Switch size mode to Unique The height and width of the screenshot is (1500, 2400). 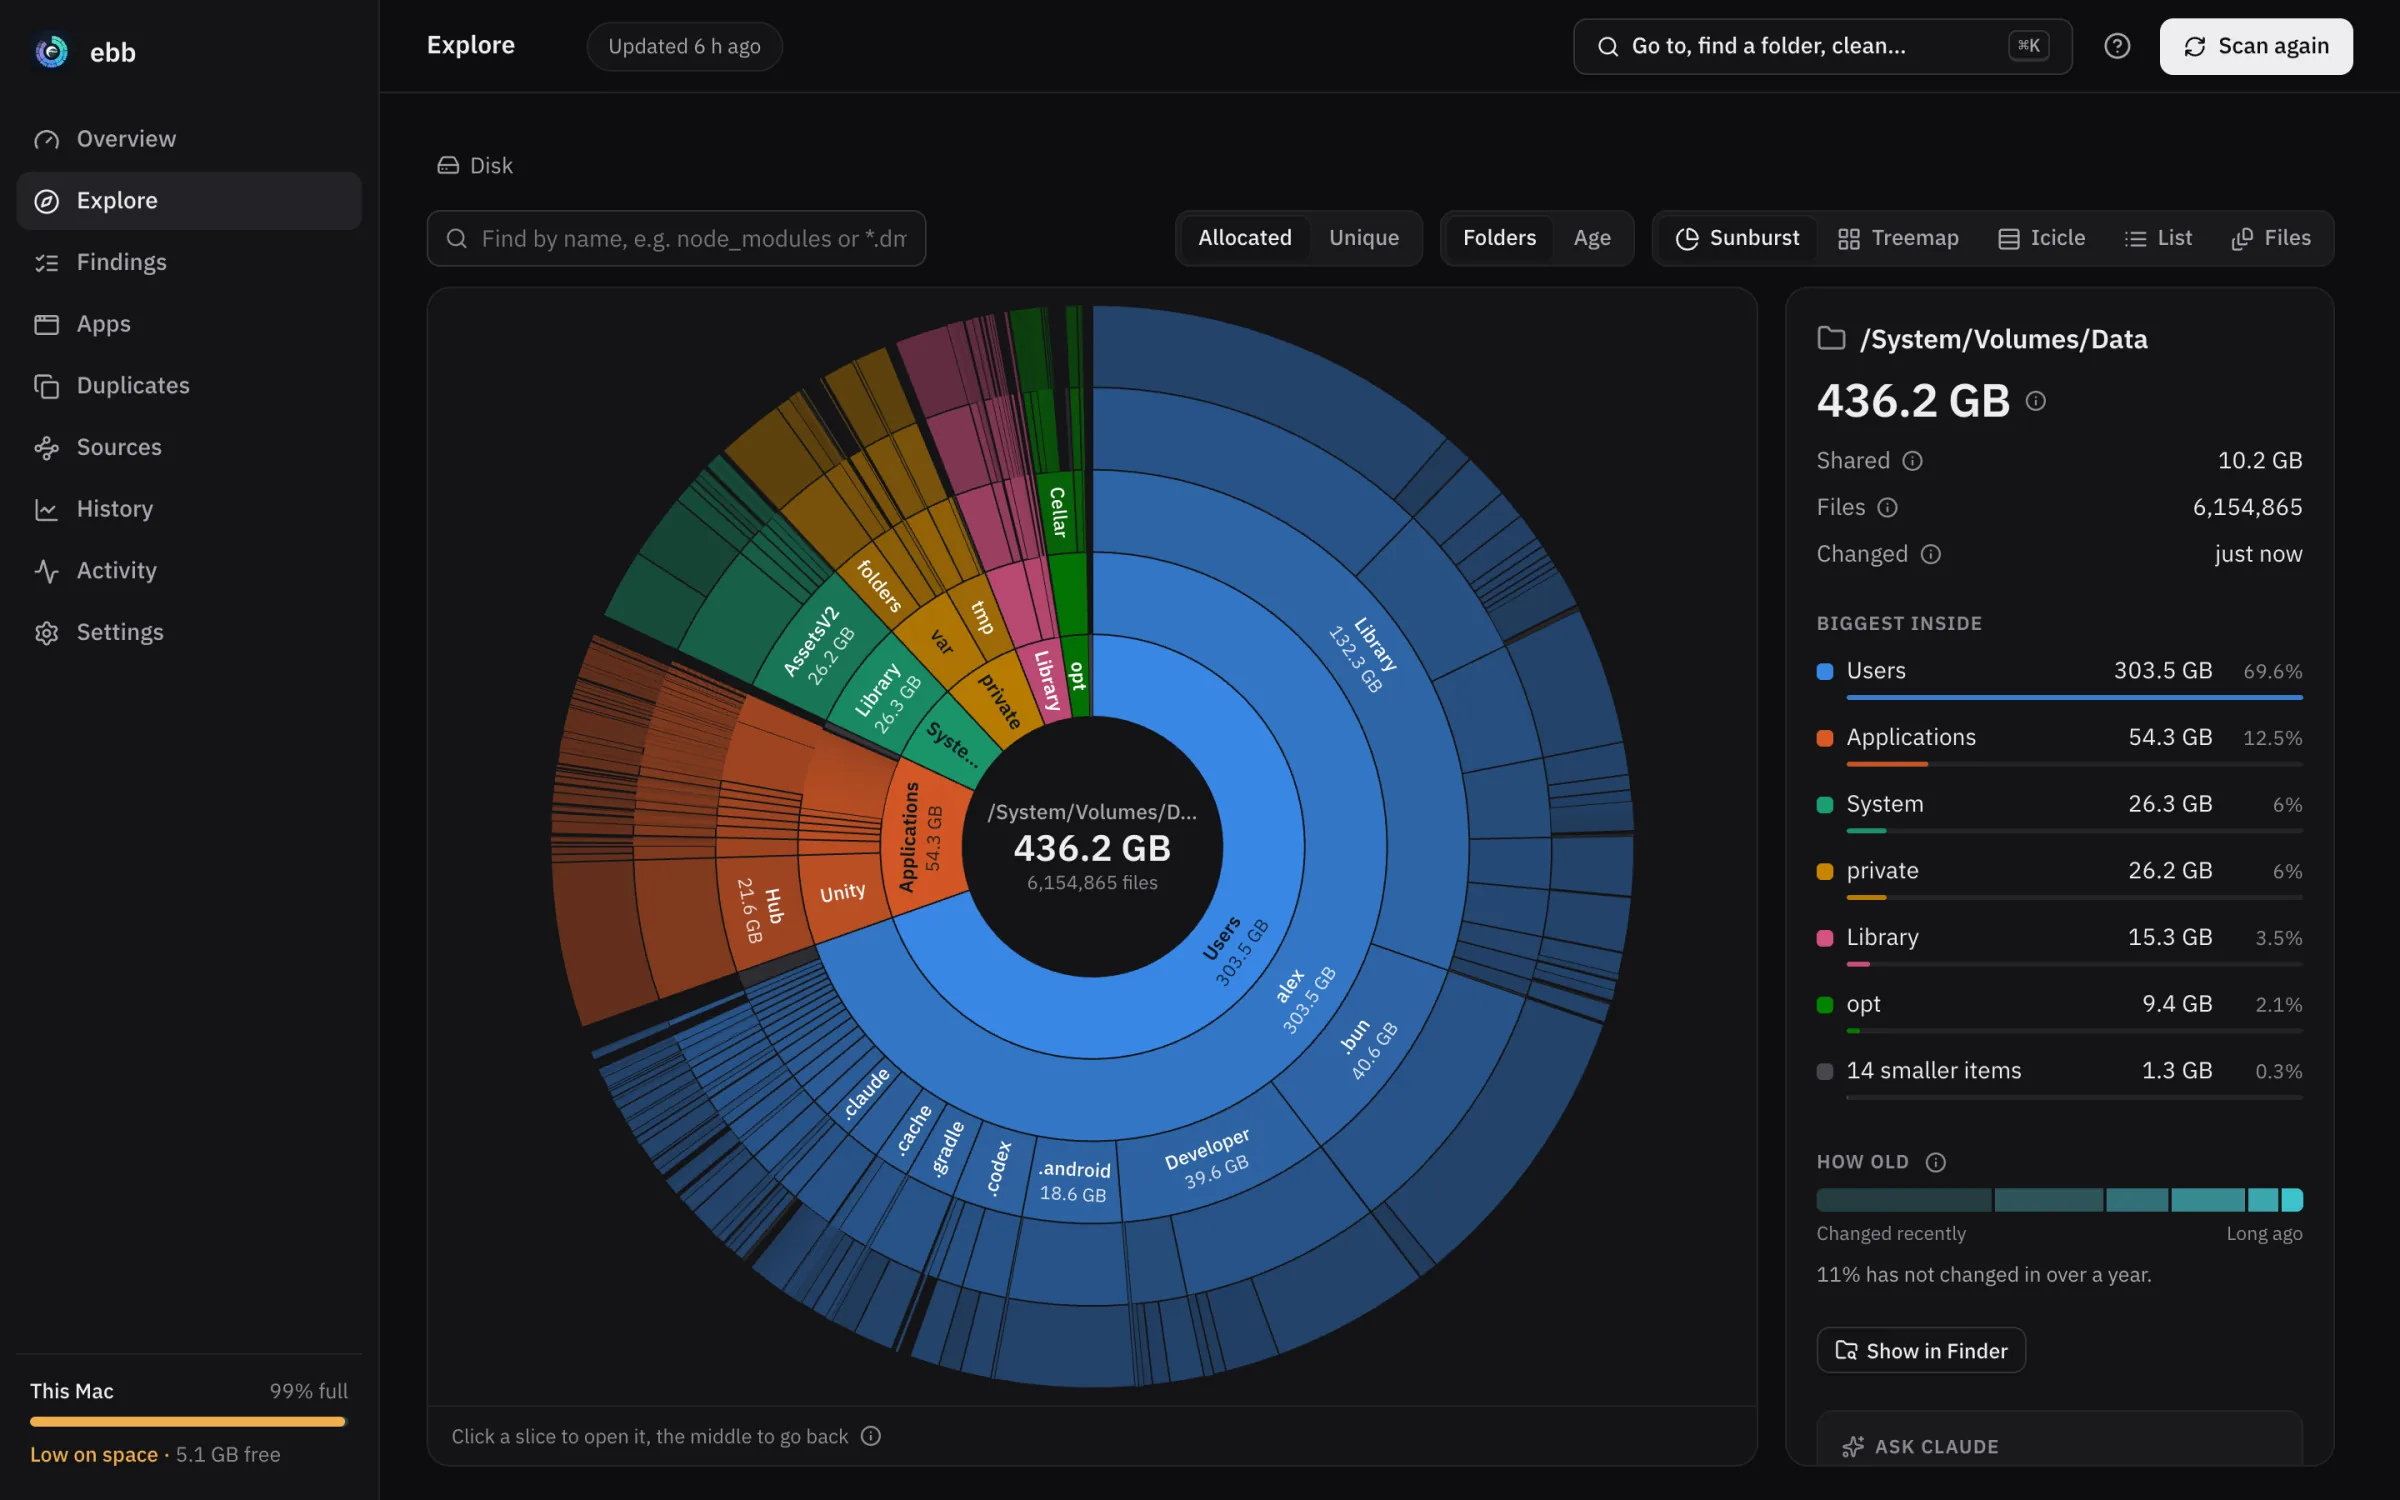pos(1364,238)
